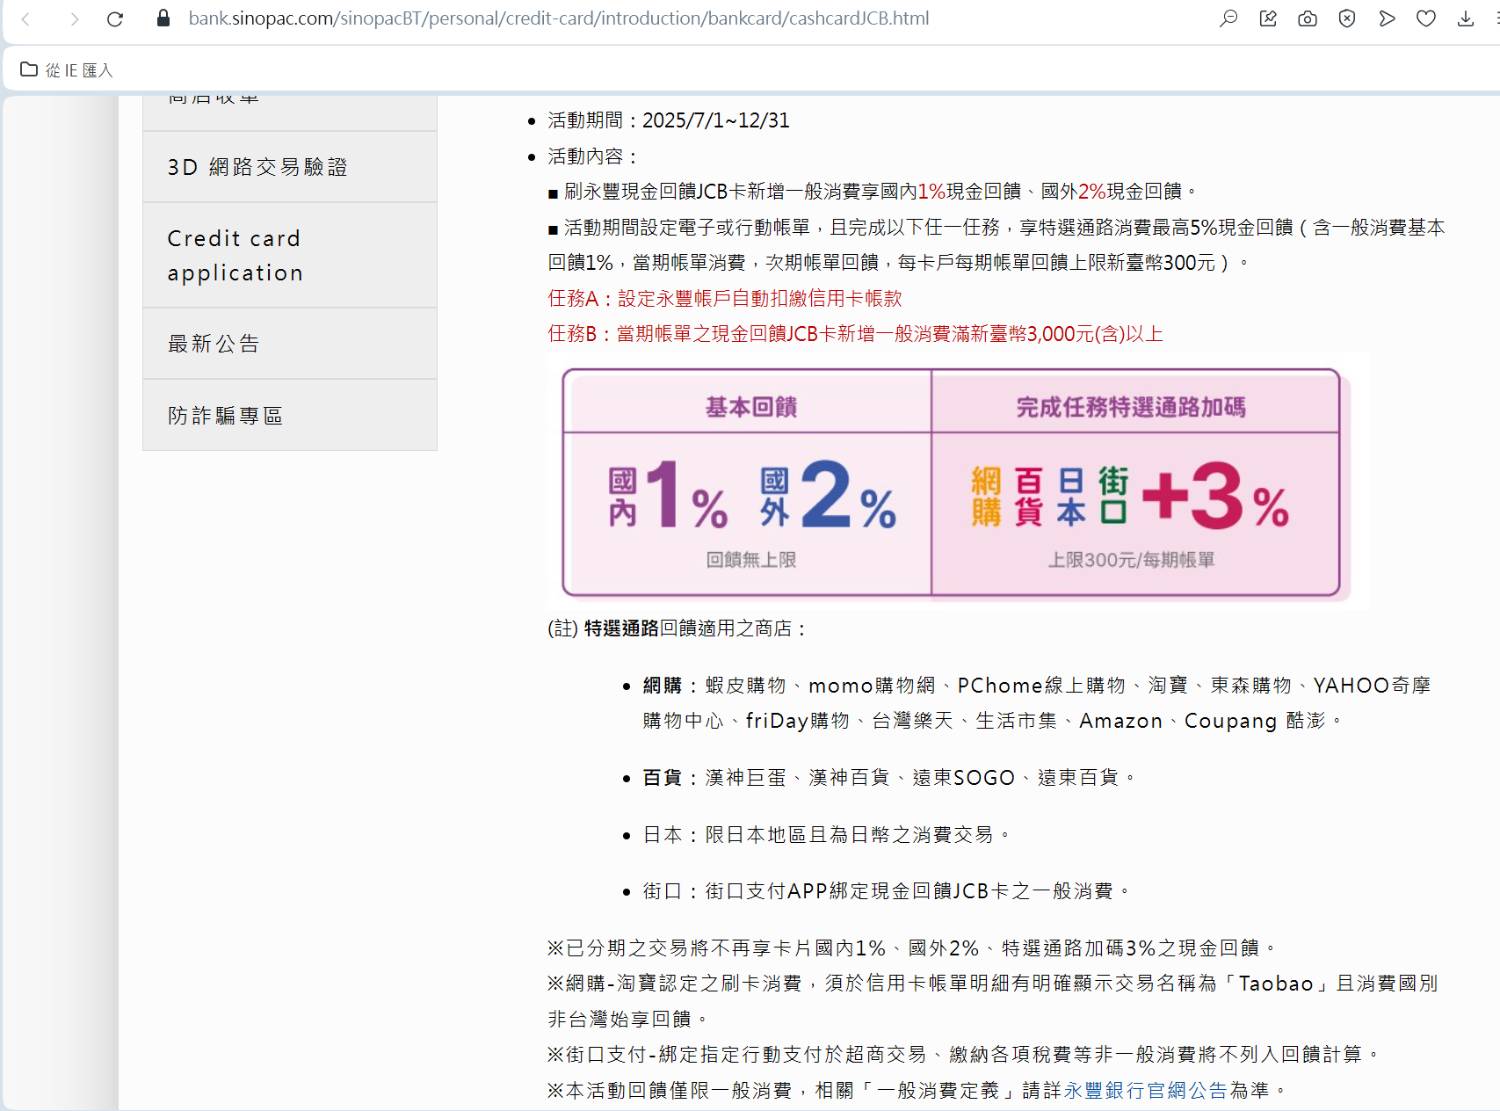Reload the page with the refresh icon

pos(115,19)
